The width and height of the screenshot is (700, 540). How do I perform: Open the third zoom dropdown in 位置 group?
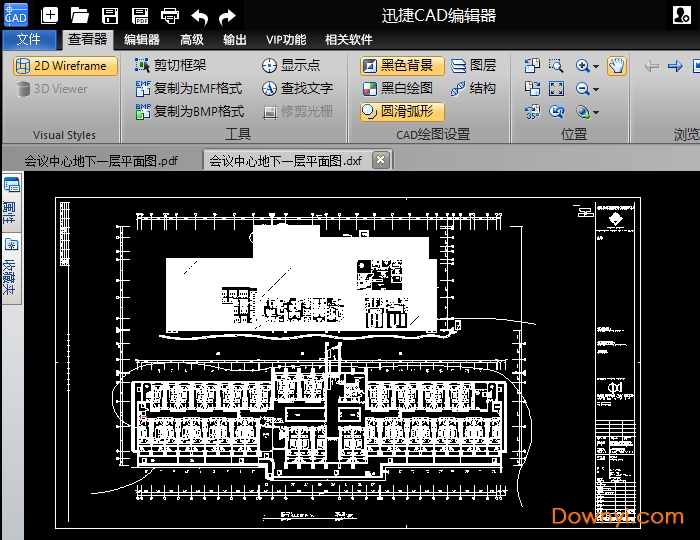597,113
